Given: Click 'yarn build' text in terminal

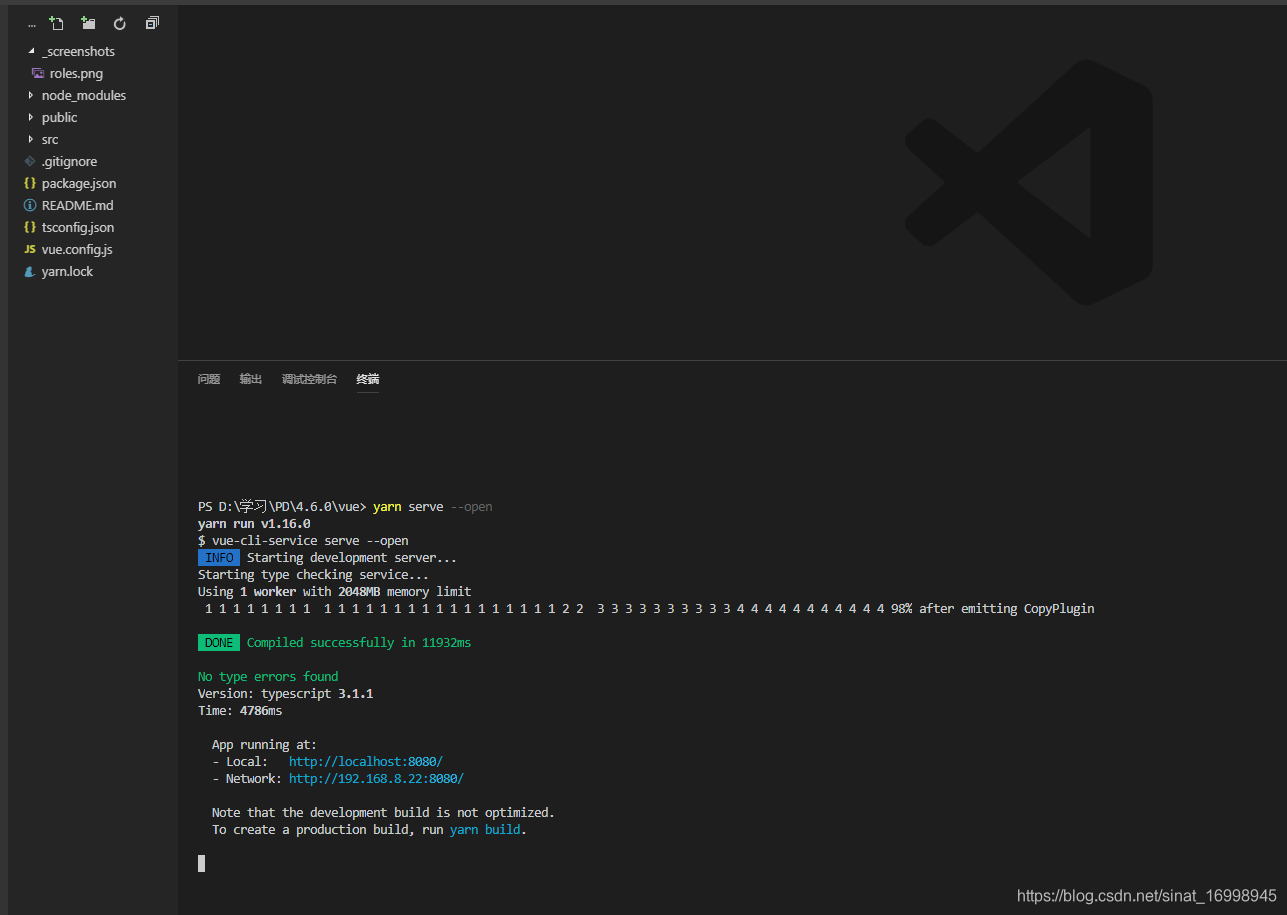Looking at the screenshot, I should 485,830.
